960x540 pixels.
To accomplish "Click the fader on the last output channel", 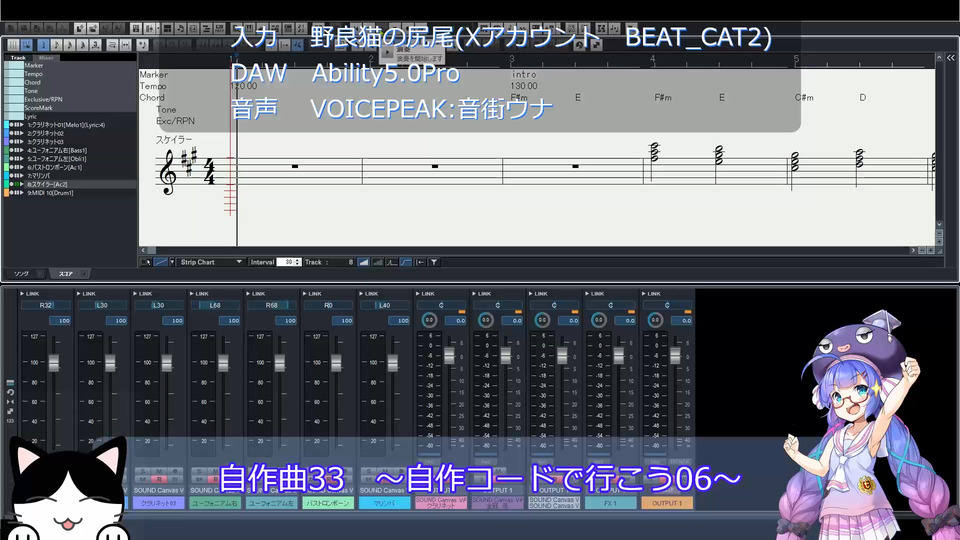I will 675,355.
